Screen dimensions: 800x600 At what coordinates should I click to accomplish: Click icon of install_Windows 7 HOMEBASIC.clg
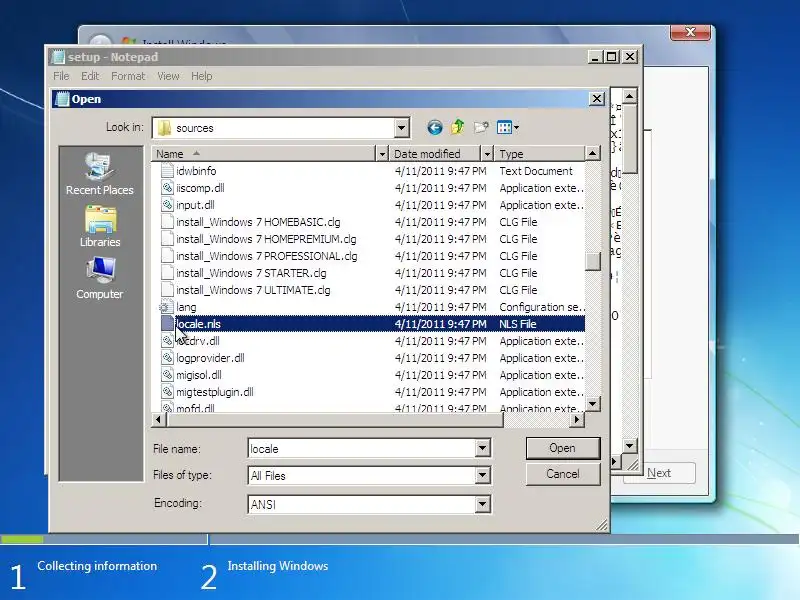click(x=167, y=221)
